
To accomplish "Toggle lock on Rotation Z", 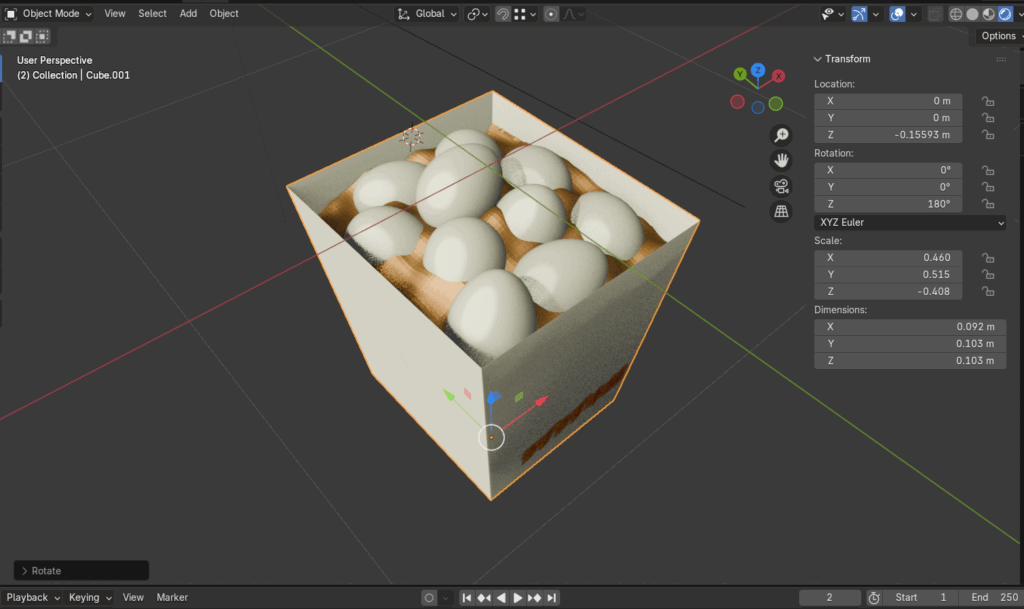I will click(x=987, y=204).
